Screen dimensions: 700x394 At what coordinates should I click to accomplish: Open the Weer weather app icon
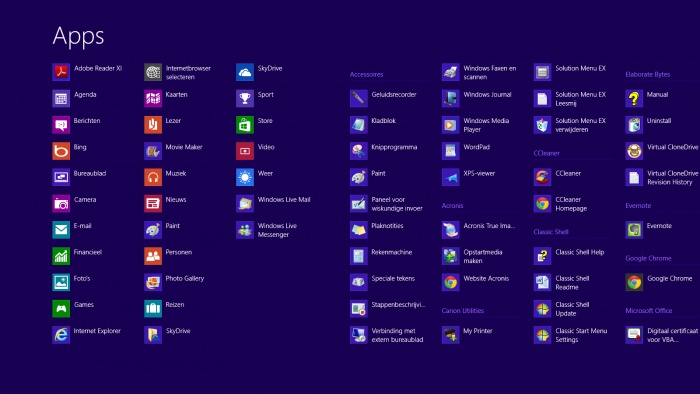[x=245, y=177]
